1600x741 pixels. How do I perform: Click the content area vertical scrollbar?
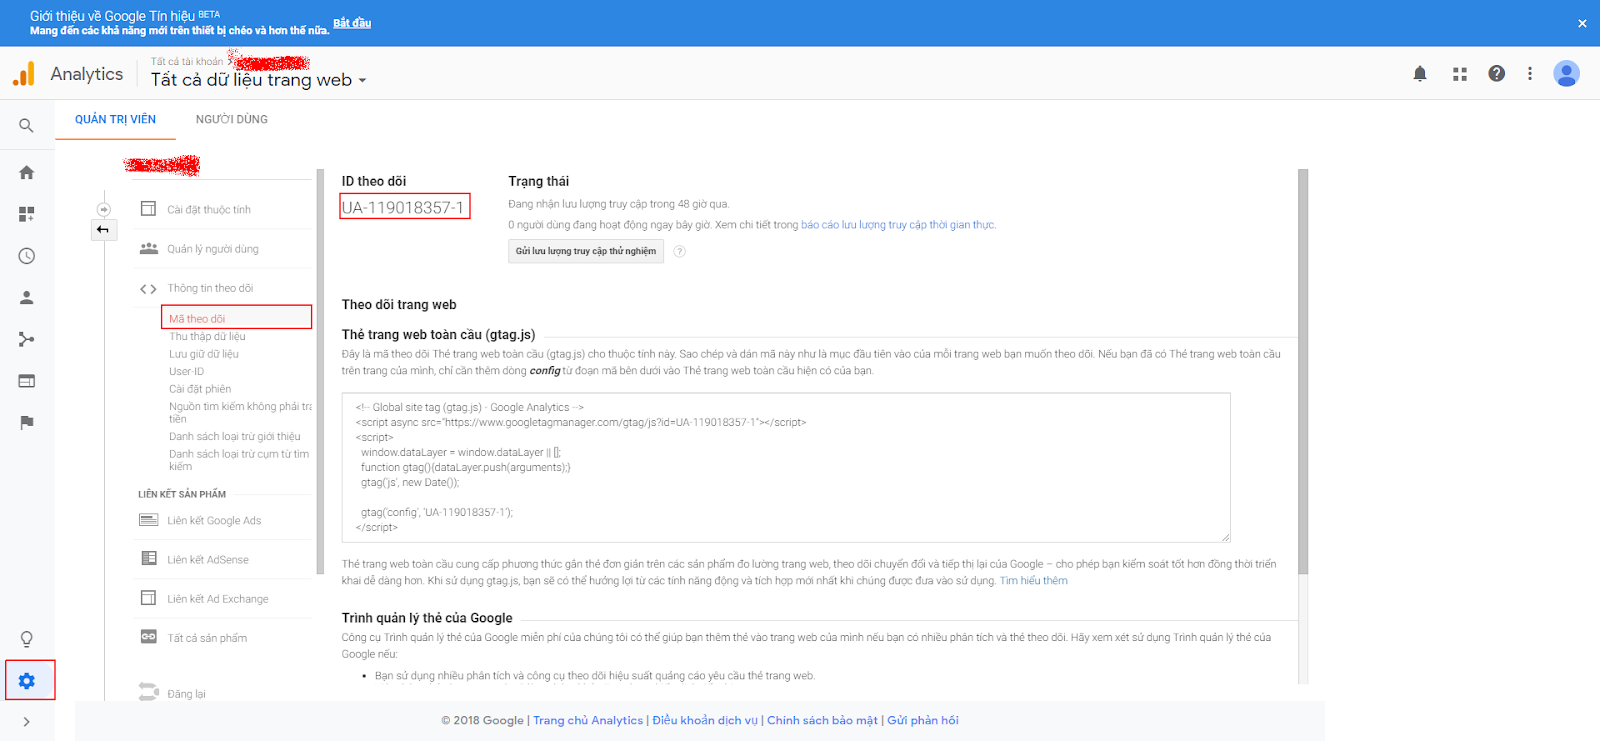coord(1303,372)
